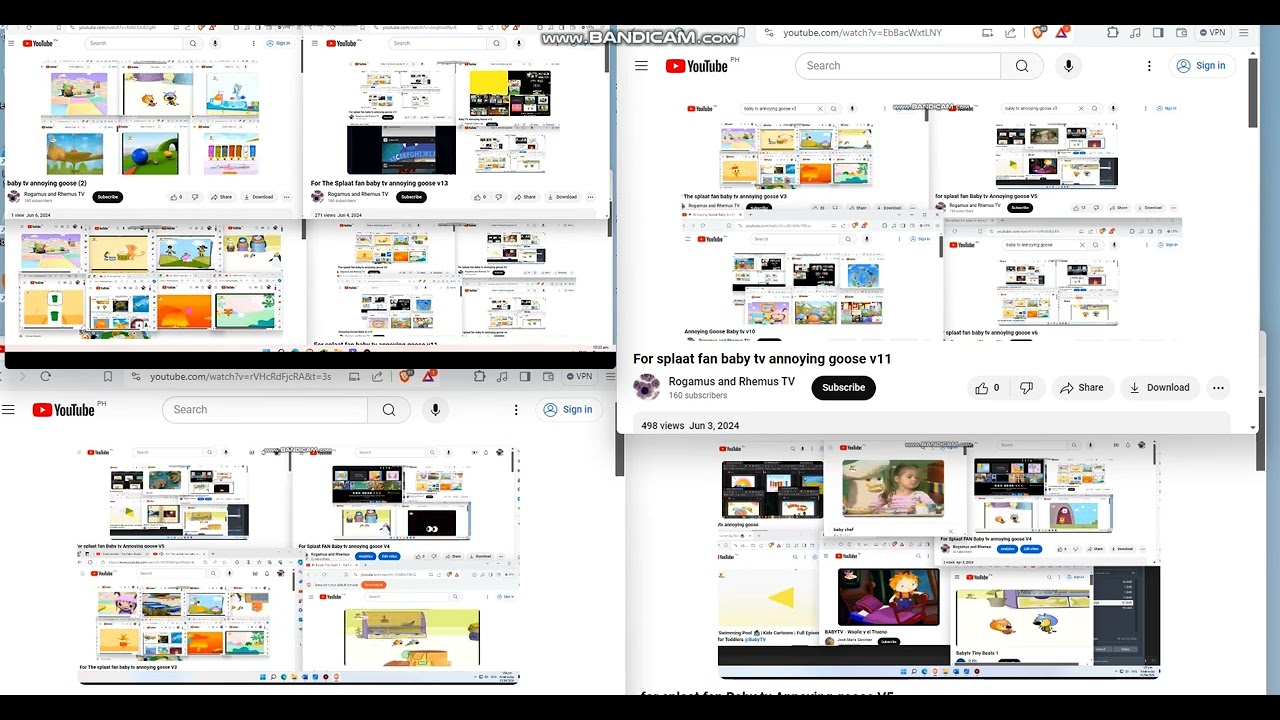Focus YouTube search field in v11 window
This screenshot has width=1280, height=720.
coord(898,66)
